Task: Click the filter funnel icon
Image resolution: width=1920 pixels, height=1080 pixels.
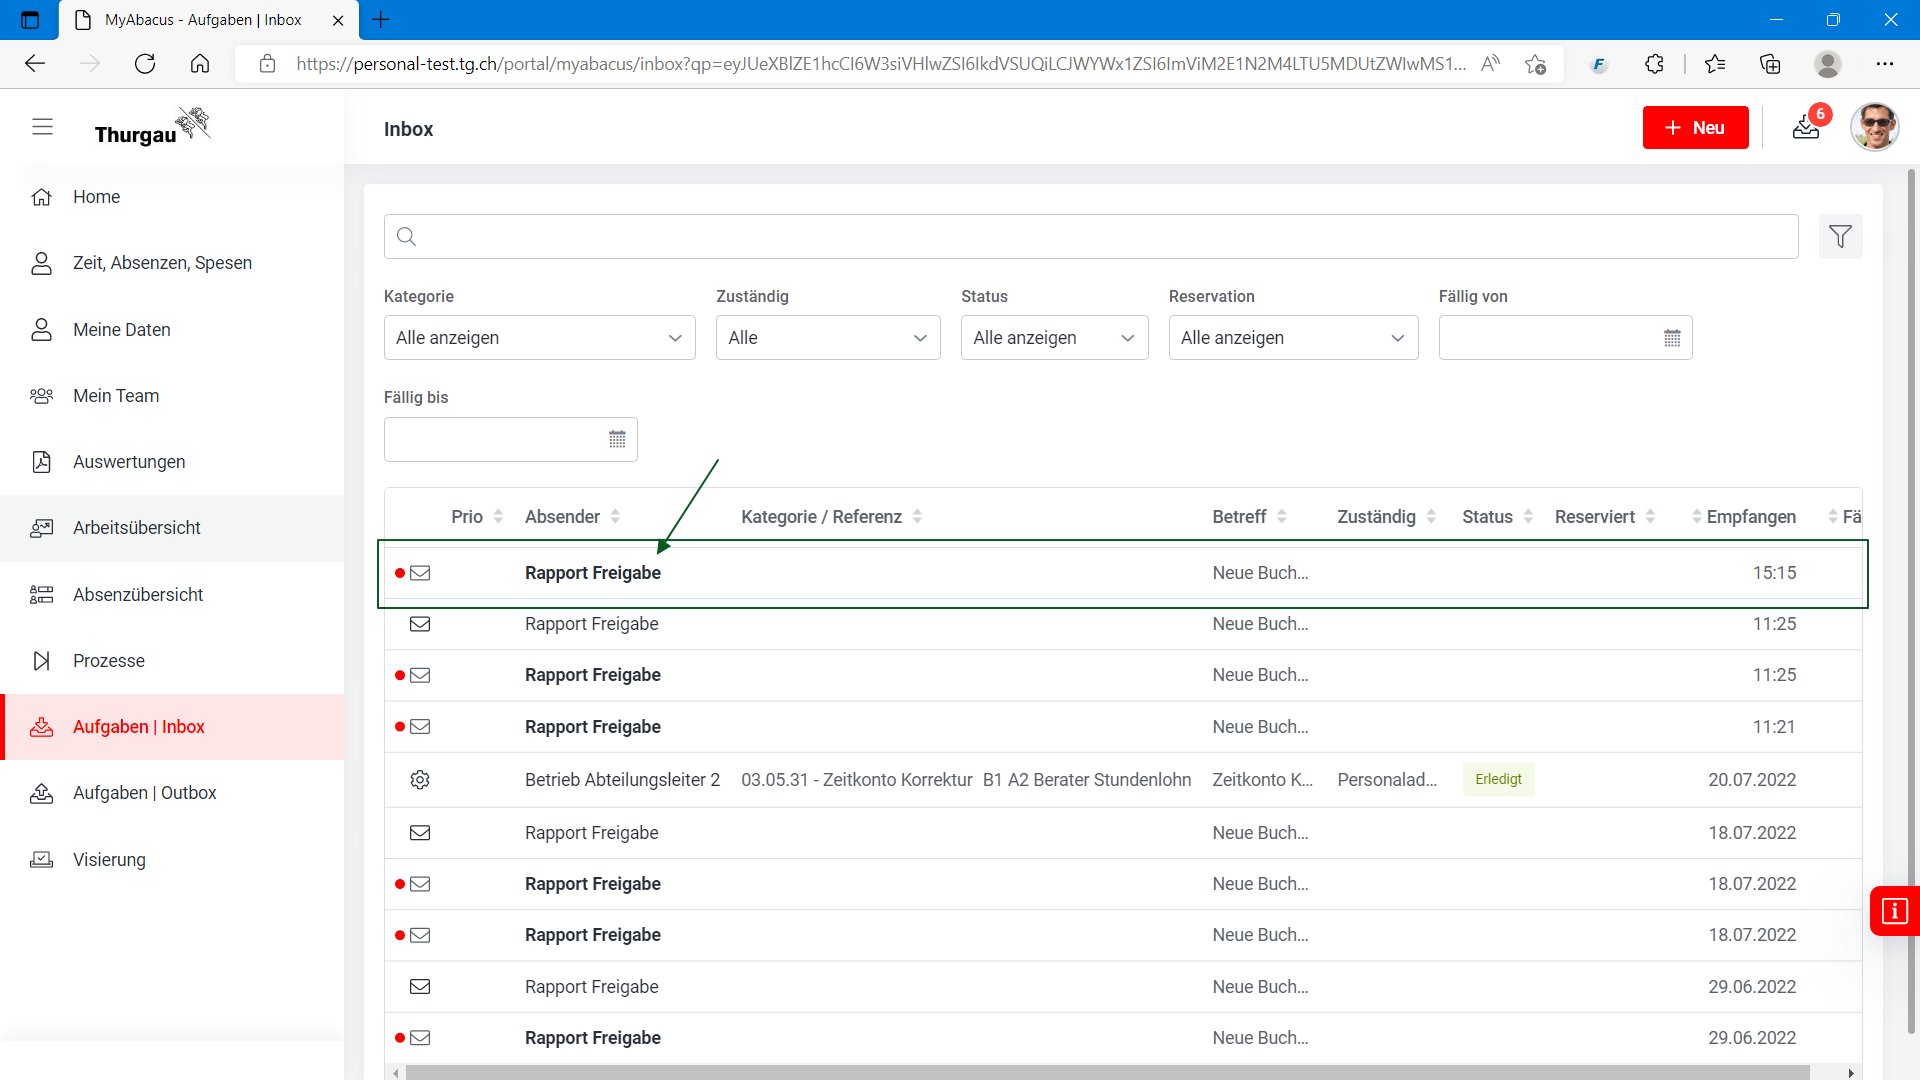Action: tap(1840, 237)
